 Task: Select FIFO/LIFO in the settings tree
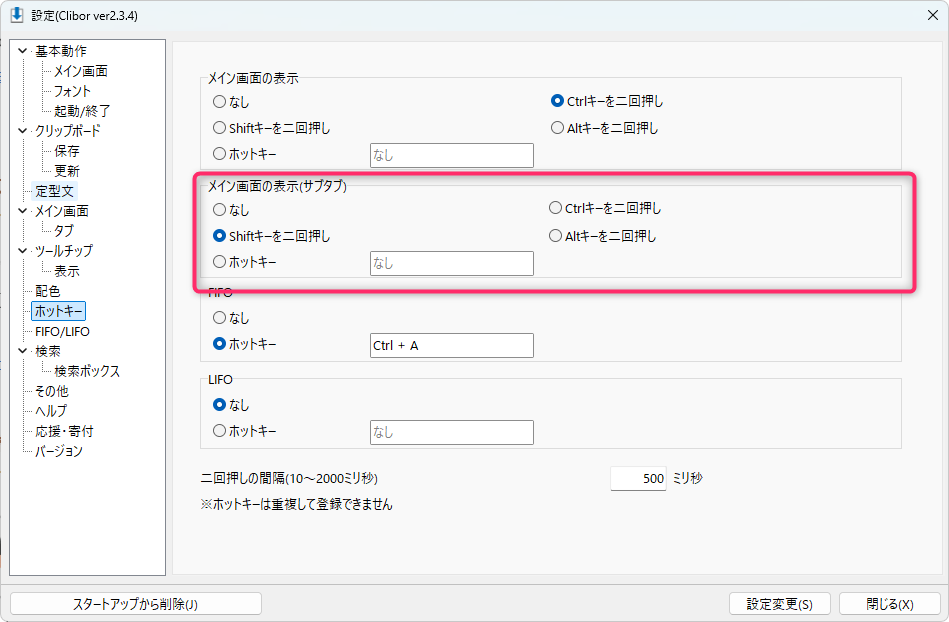click(62, 331)
